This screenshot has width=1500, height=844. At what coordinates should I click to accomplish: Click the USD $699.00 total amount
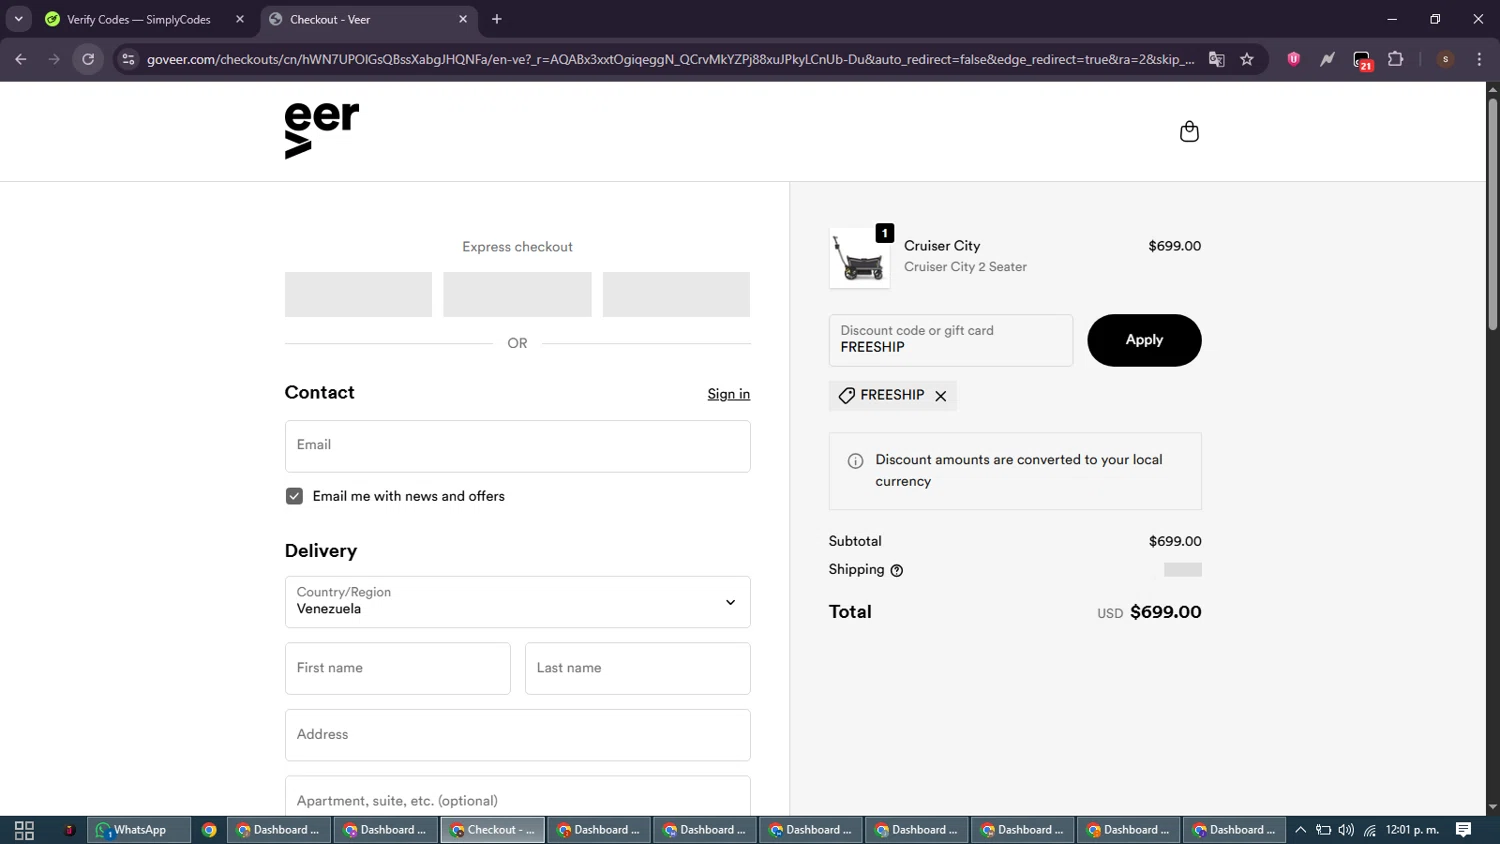(x=1149, y=612)
